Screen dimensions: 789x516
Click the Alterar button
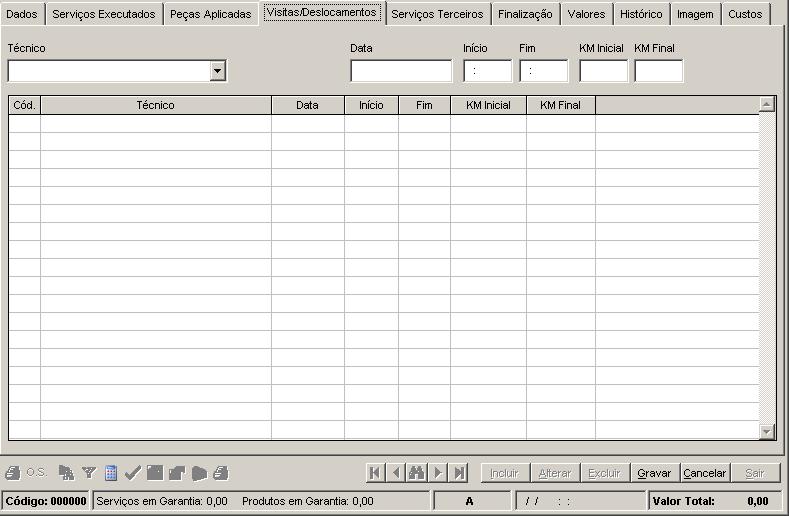555,473
